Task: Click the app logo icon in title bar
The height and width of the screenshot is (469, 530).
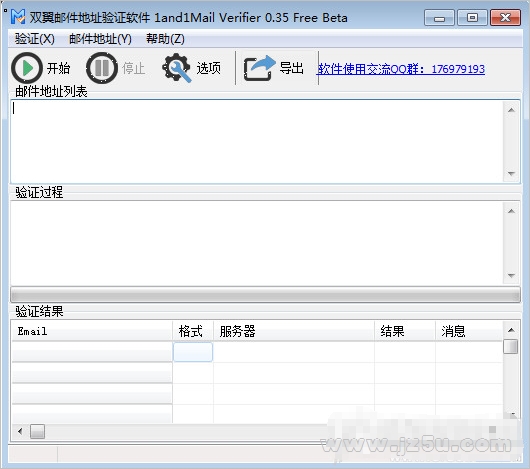Action: click(18, 17)
